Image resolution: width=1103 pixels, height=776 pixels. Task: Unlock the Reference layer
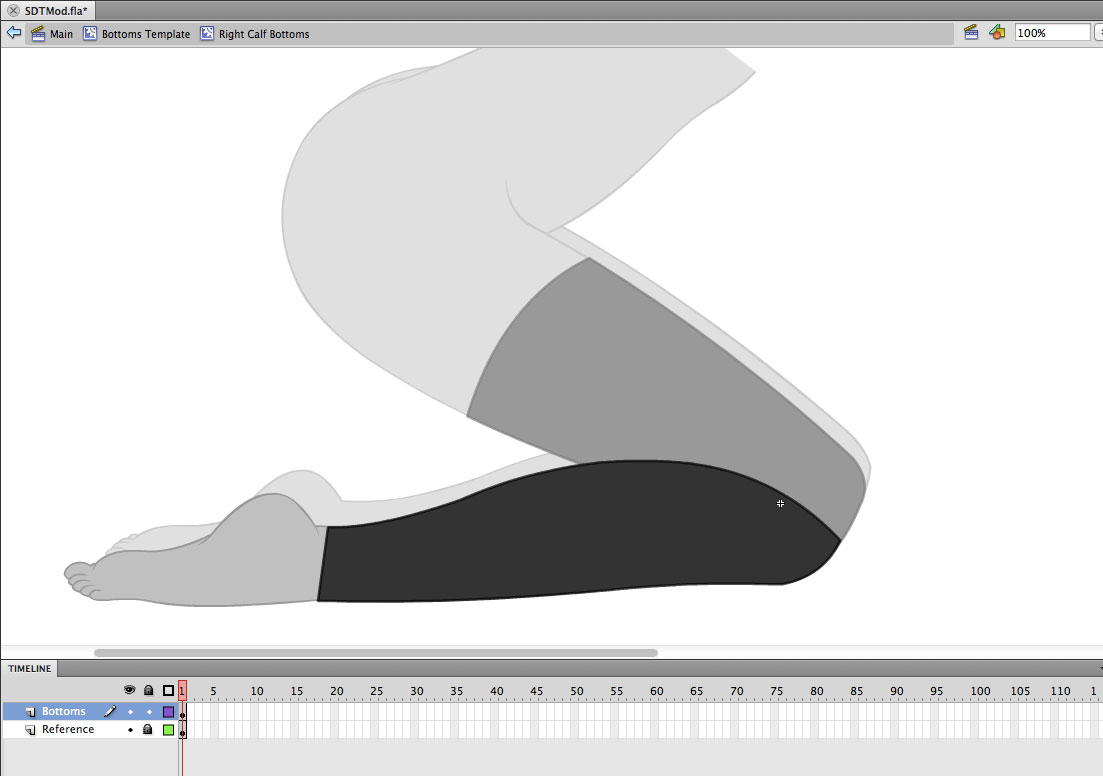(x=149, y=730)
